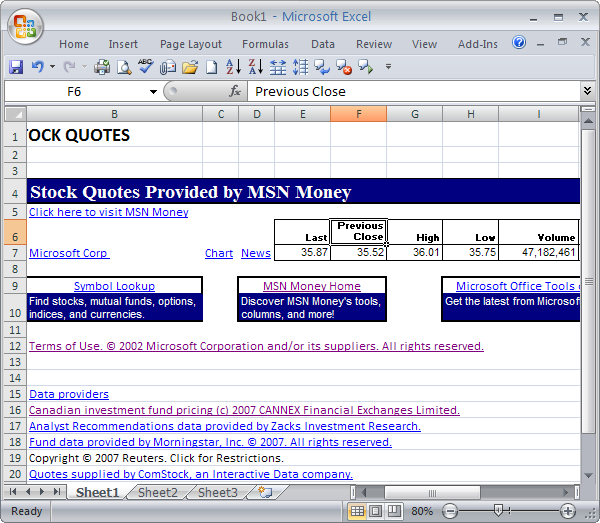600x523 pixels.
Task: Click the Microsoft Office Tools link
Action: tap(518, 286)
